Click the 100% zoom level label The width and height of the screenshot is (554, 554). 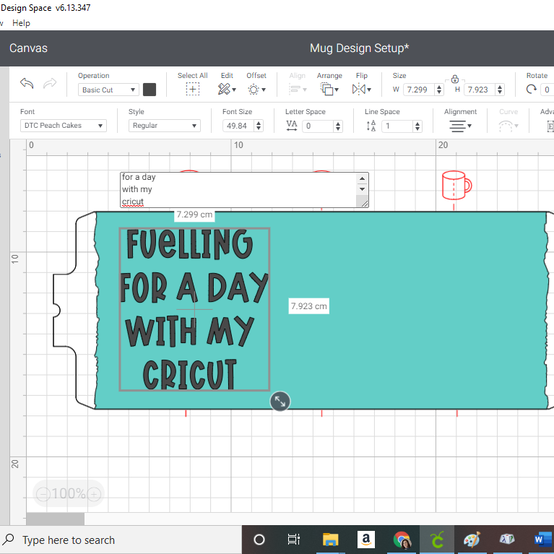[69, 494]
